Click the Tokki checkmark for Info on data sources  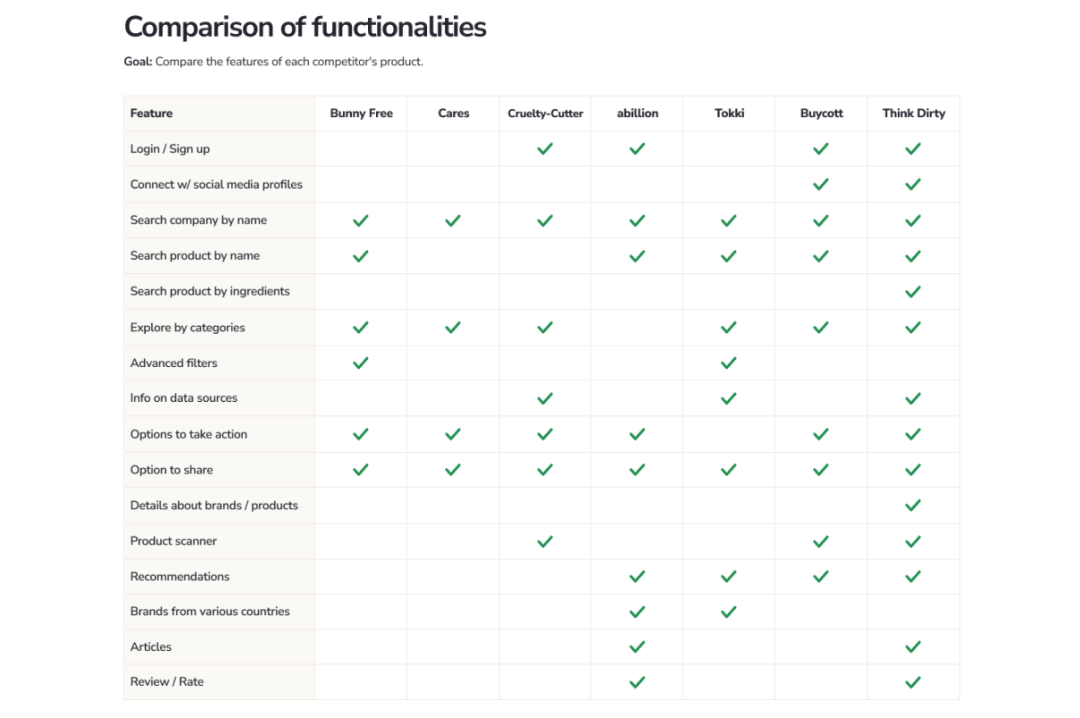point(728,398)
